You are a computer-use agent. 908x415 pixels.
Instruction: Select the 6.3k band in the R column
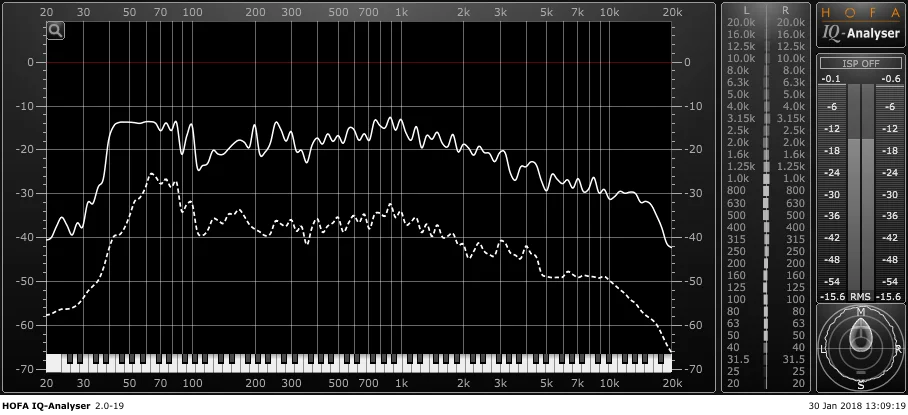(x=793, y=82)
